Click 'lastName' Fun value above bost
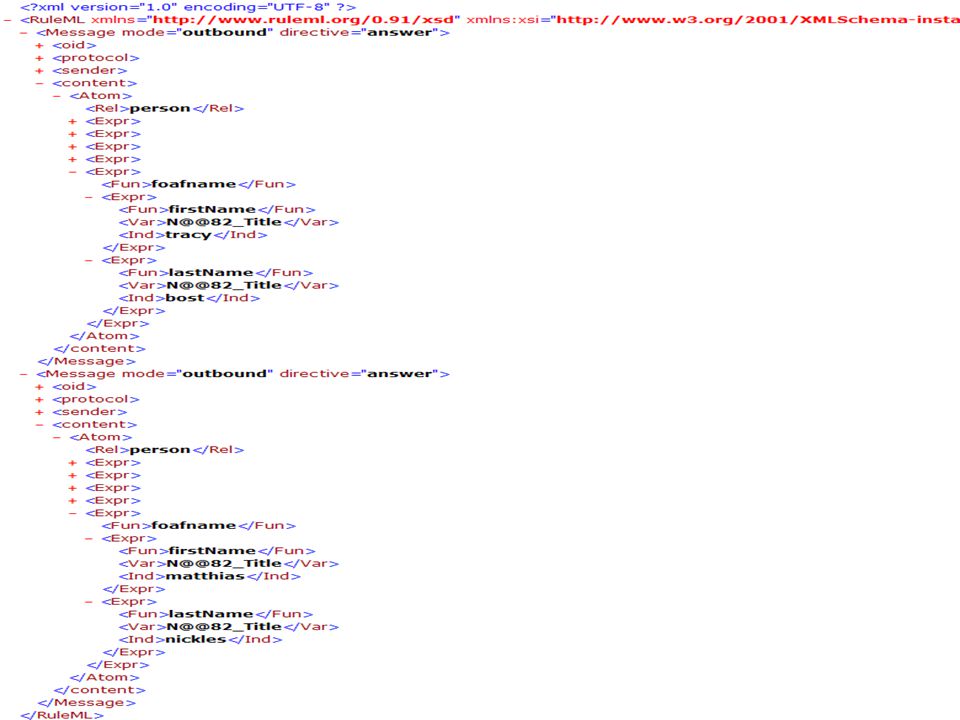The image size is (960, 720). click(x=211, y=273)
